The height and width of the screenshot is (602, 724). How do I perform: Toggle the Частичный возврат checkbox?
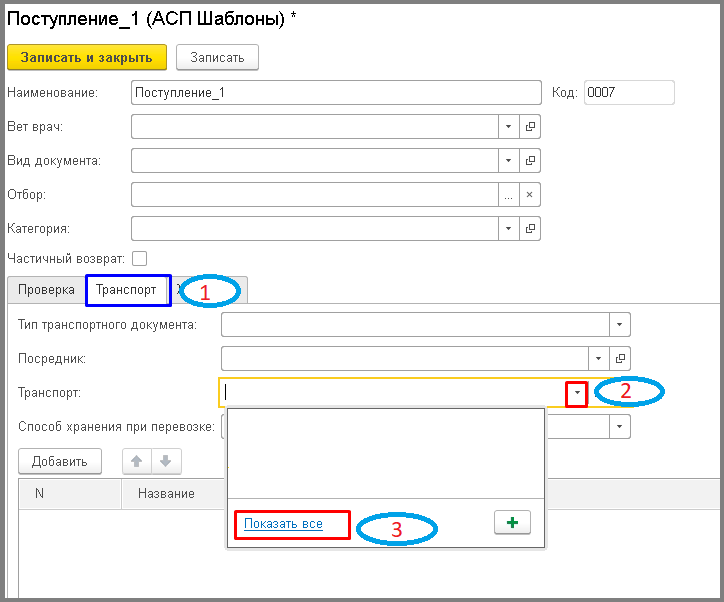[x=139, y=259]
